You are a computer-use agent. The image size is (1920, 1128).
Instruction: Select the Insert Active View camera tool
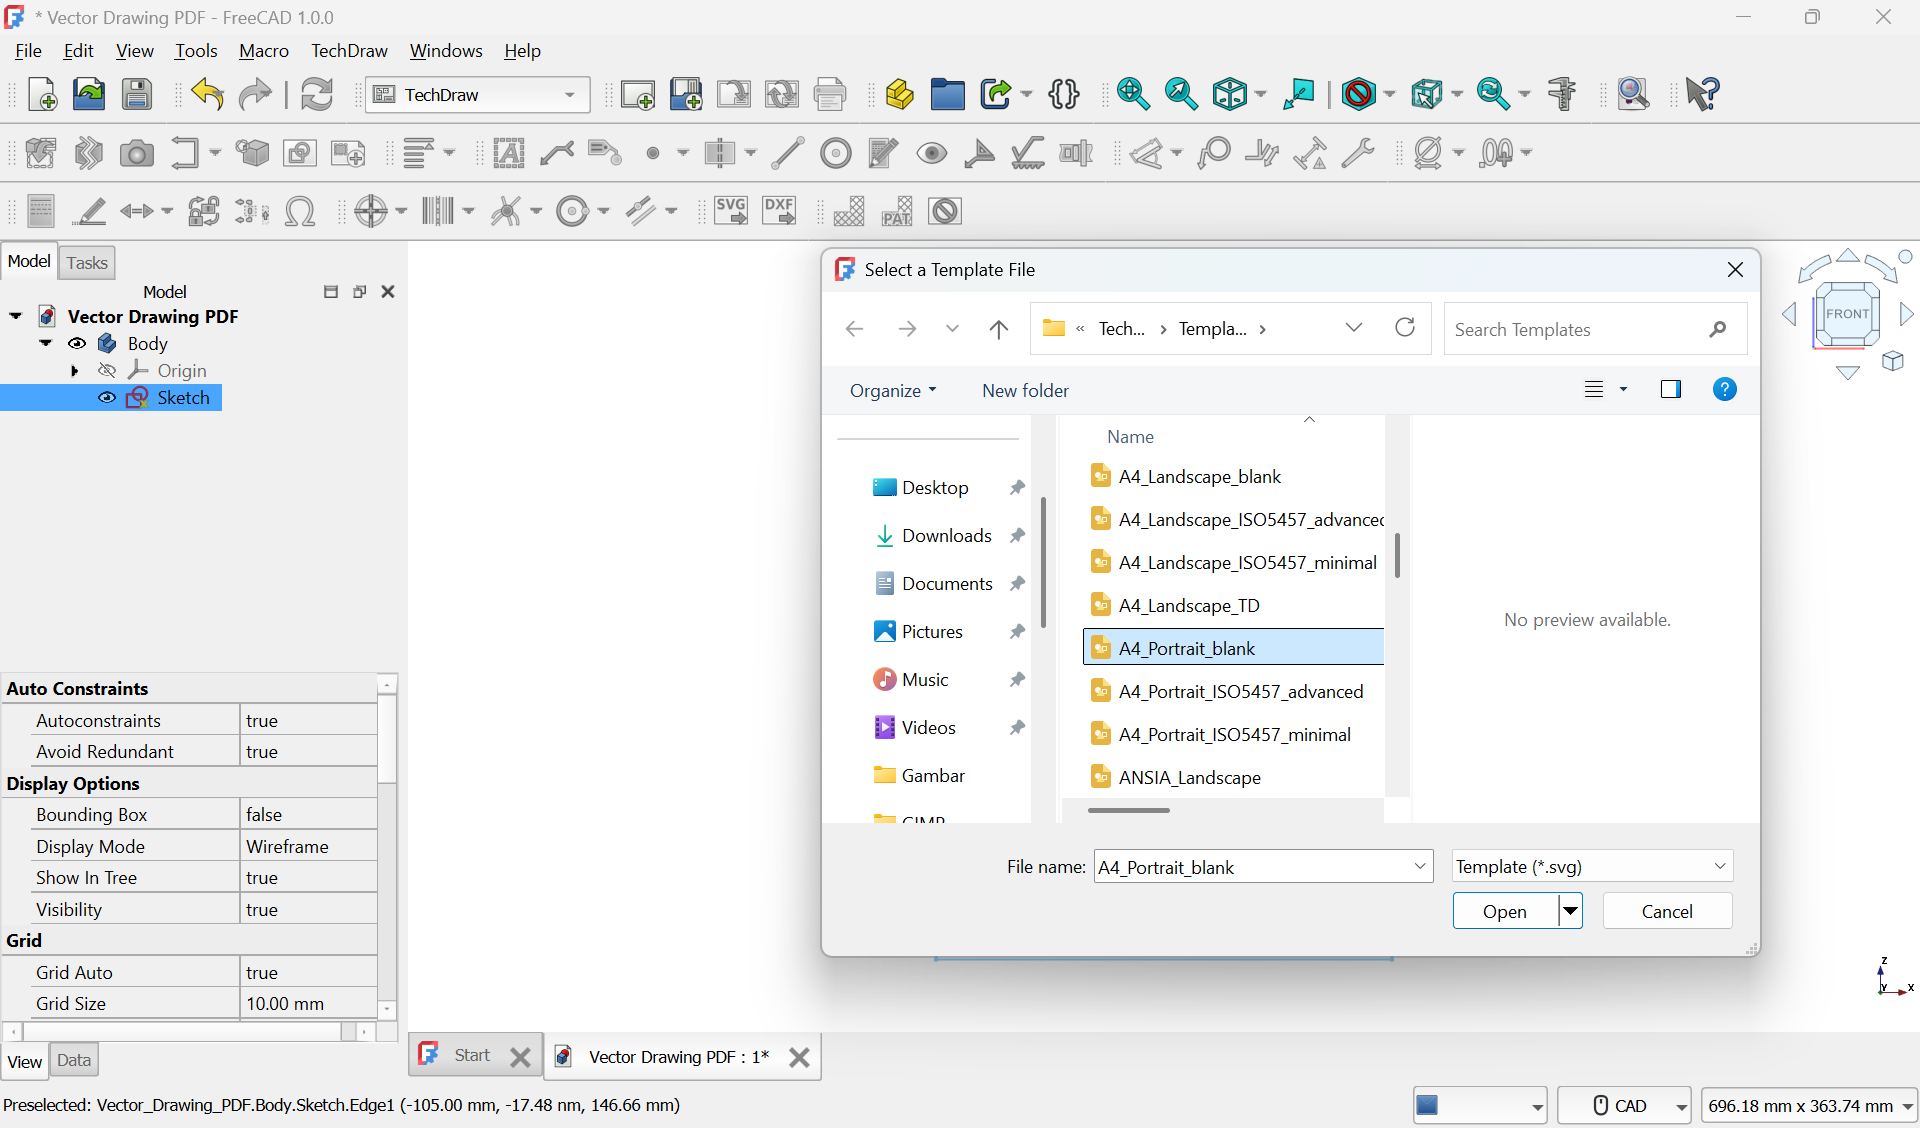click(137, 153)
